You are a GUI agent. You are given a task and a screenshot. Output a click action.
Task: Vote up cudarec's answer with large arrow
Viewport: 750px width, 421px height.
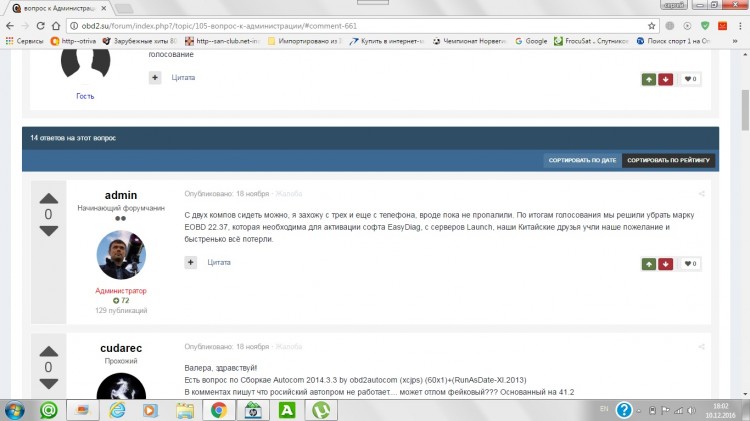(48, 352)
